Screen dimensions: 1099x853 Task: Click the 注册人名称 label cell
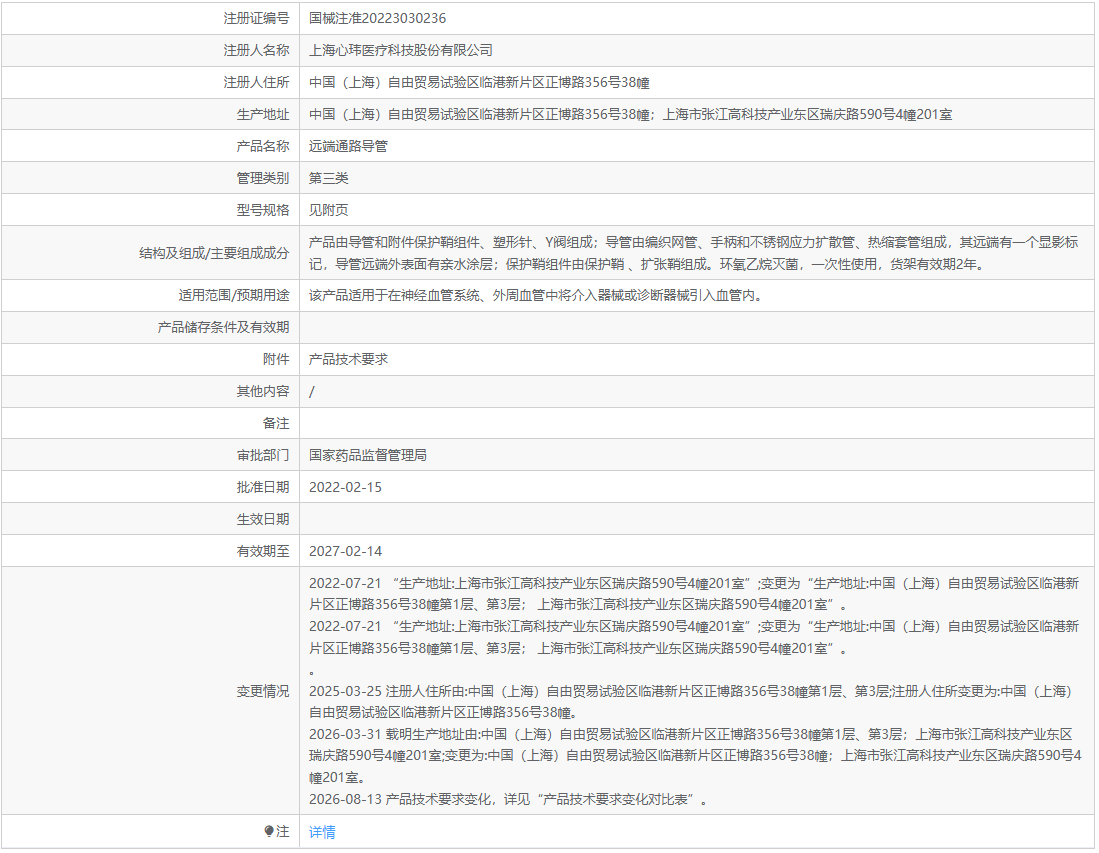click(150, 50)
